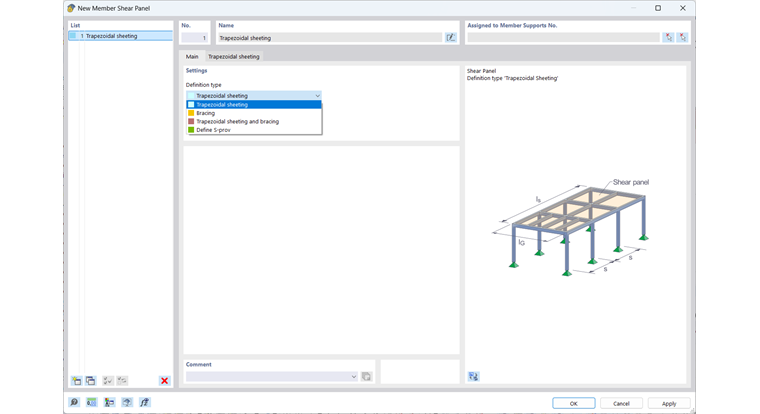Switch to the Trapezoidal sheeting tab
This screenshot has height=414, width=760.
(x=234, y=56)
